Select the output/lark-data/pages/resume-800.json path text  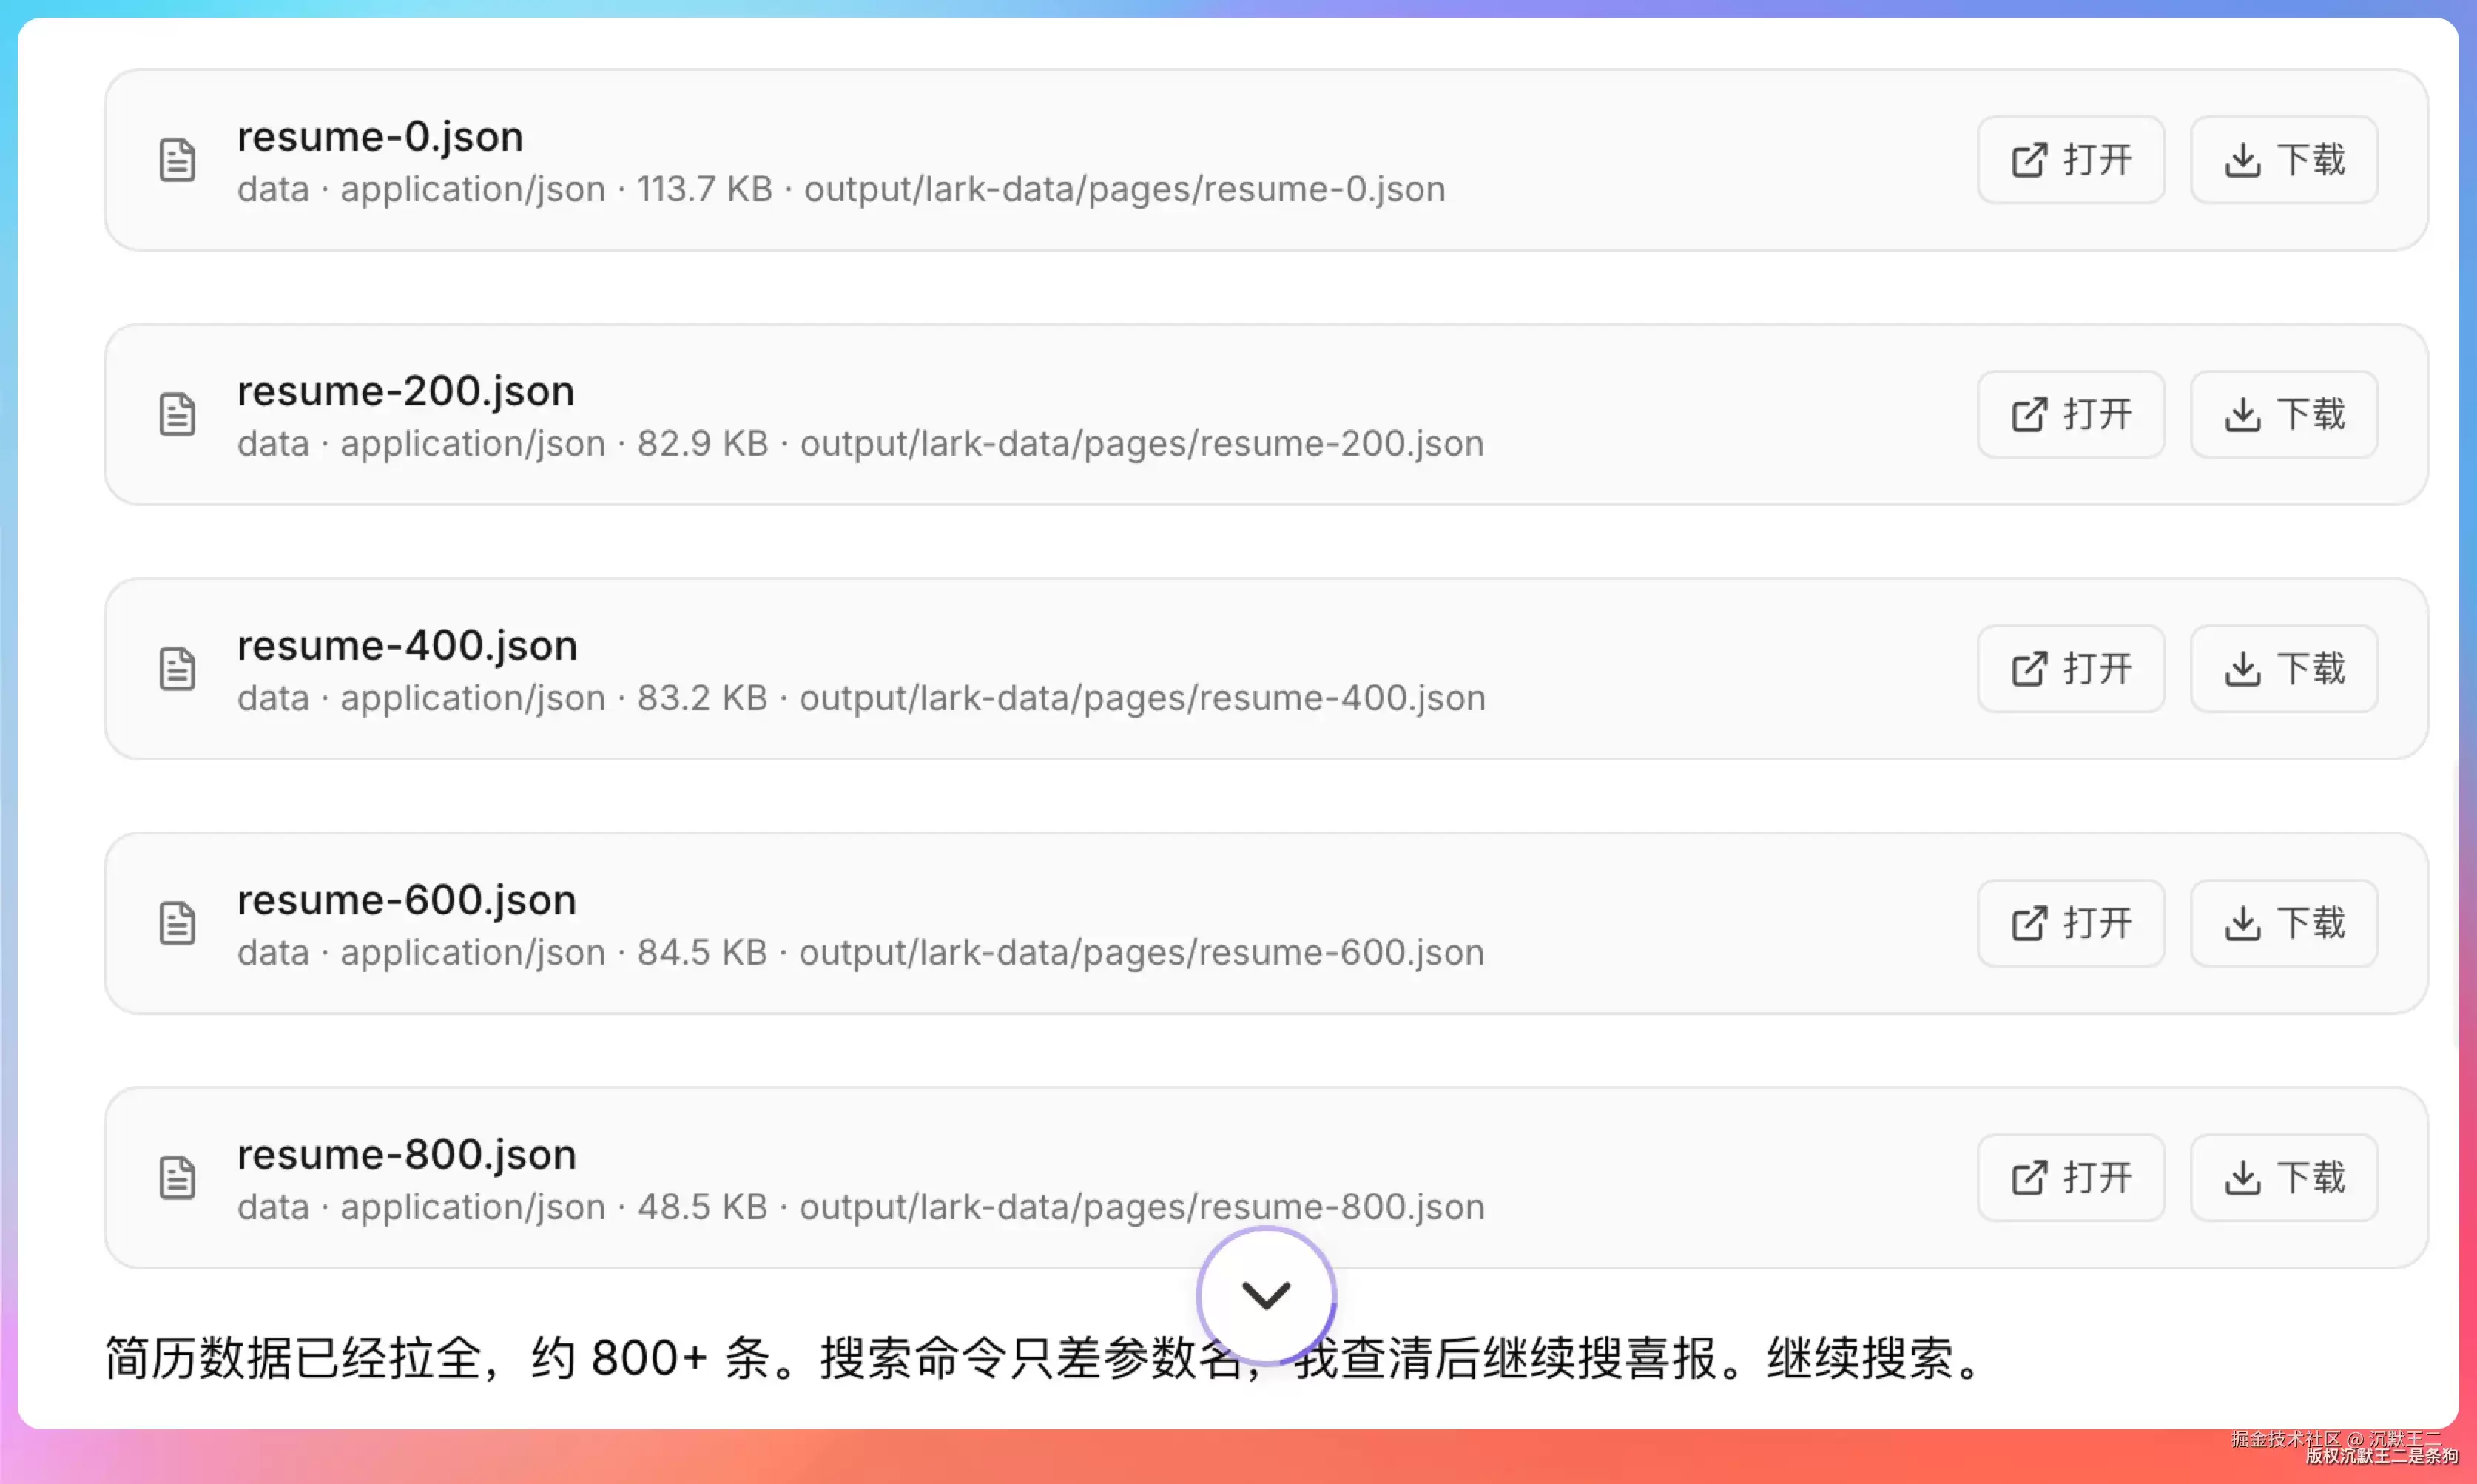[x=1142, y=1207]
